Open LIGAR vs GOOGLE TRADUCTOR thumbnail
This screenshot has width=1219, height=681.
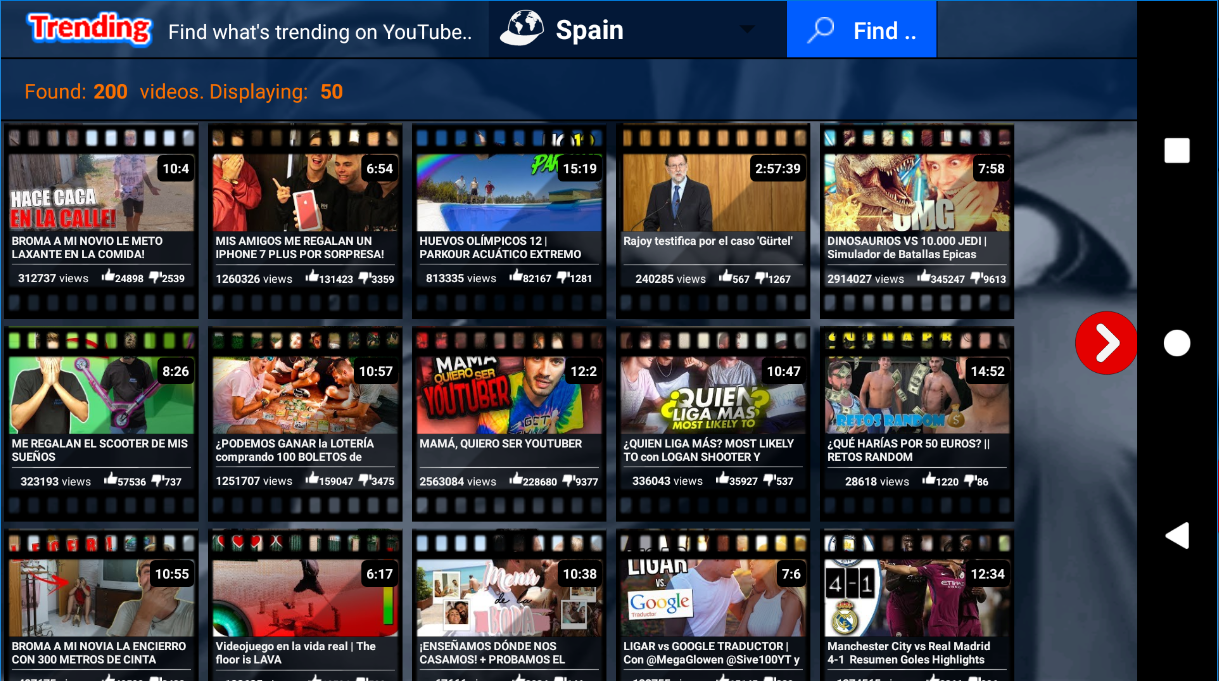[713, 598]
